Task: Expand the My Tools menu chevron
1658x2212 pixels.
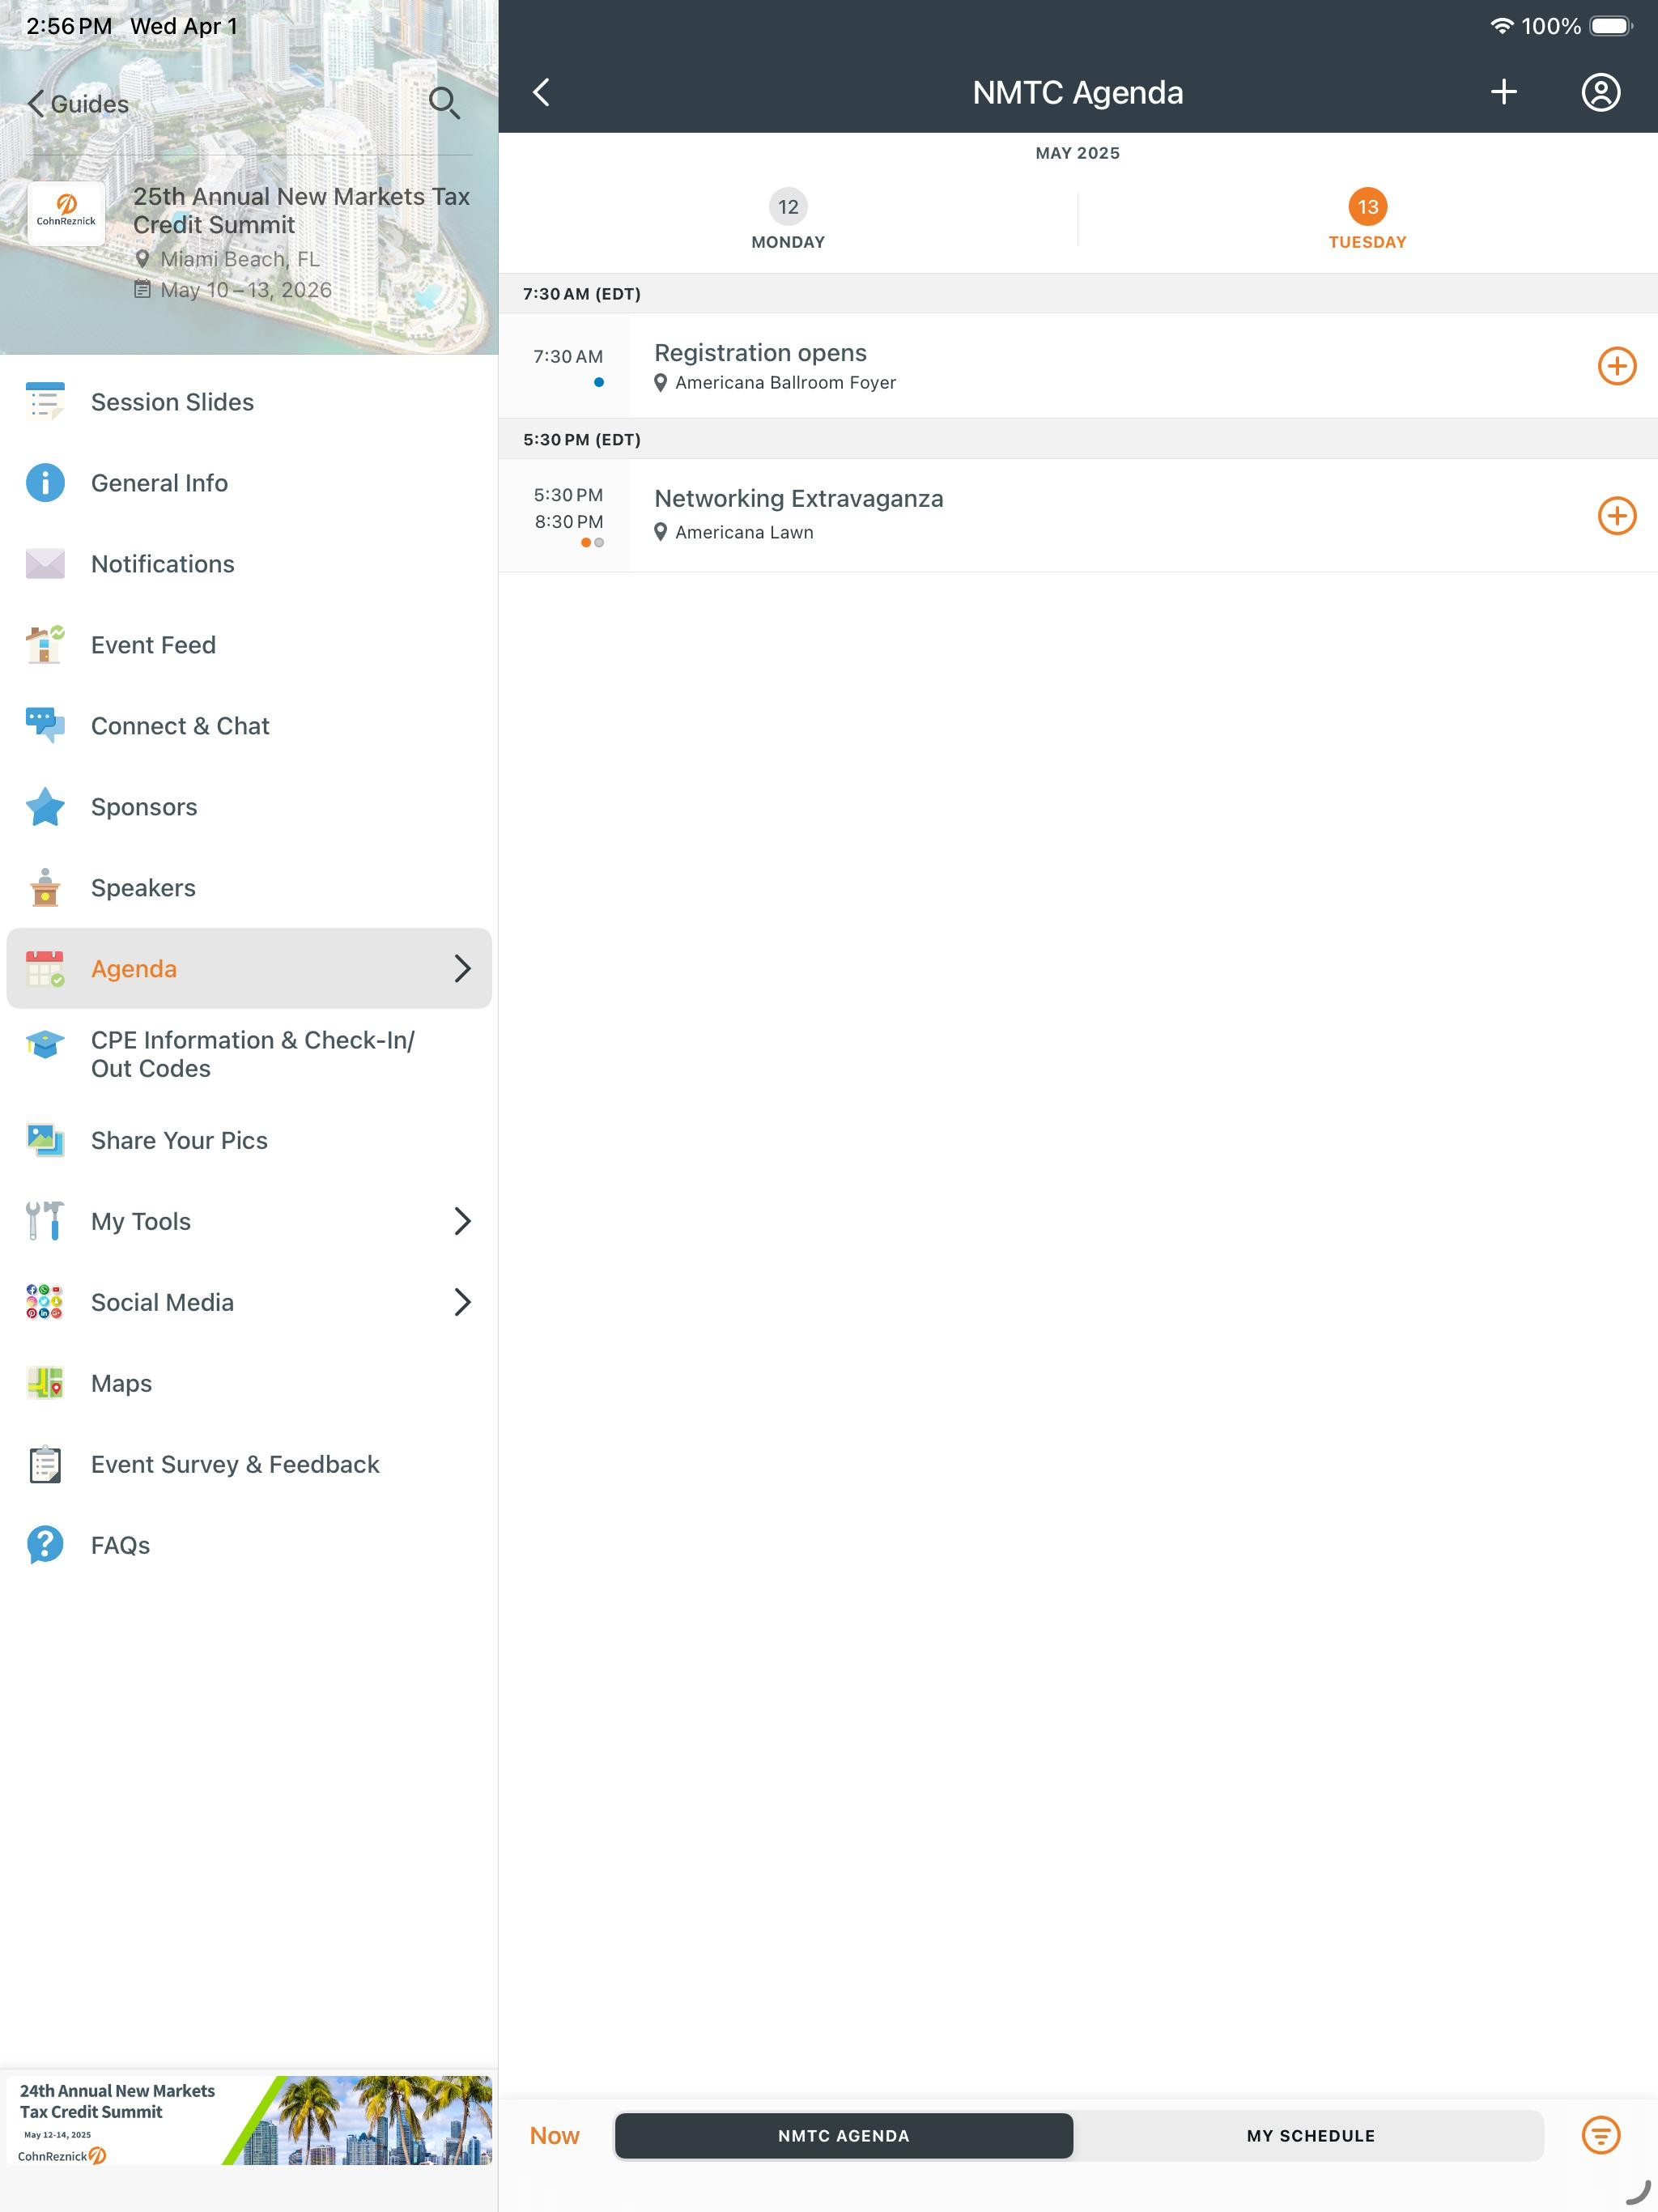Action: pos(462,1221)
